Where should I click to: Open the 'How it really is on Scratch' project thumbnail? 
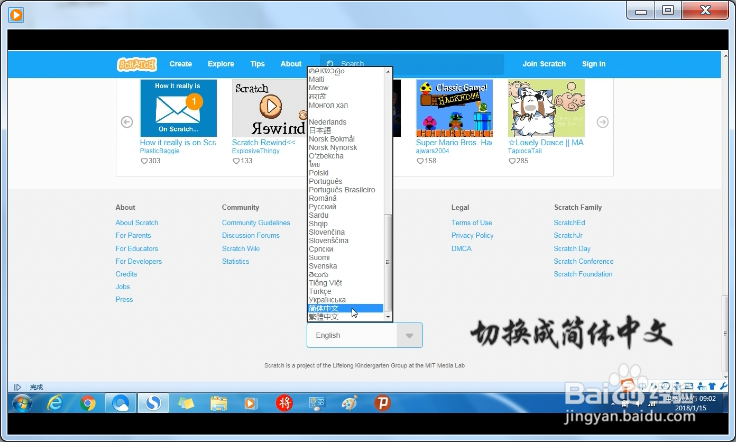click(x=178, y=108)
